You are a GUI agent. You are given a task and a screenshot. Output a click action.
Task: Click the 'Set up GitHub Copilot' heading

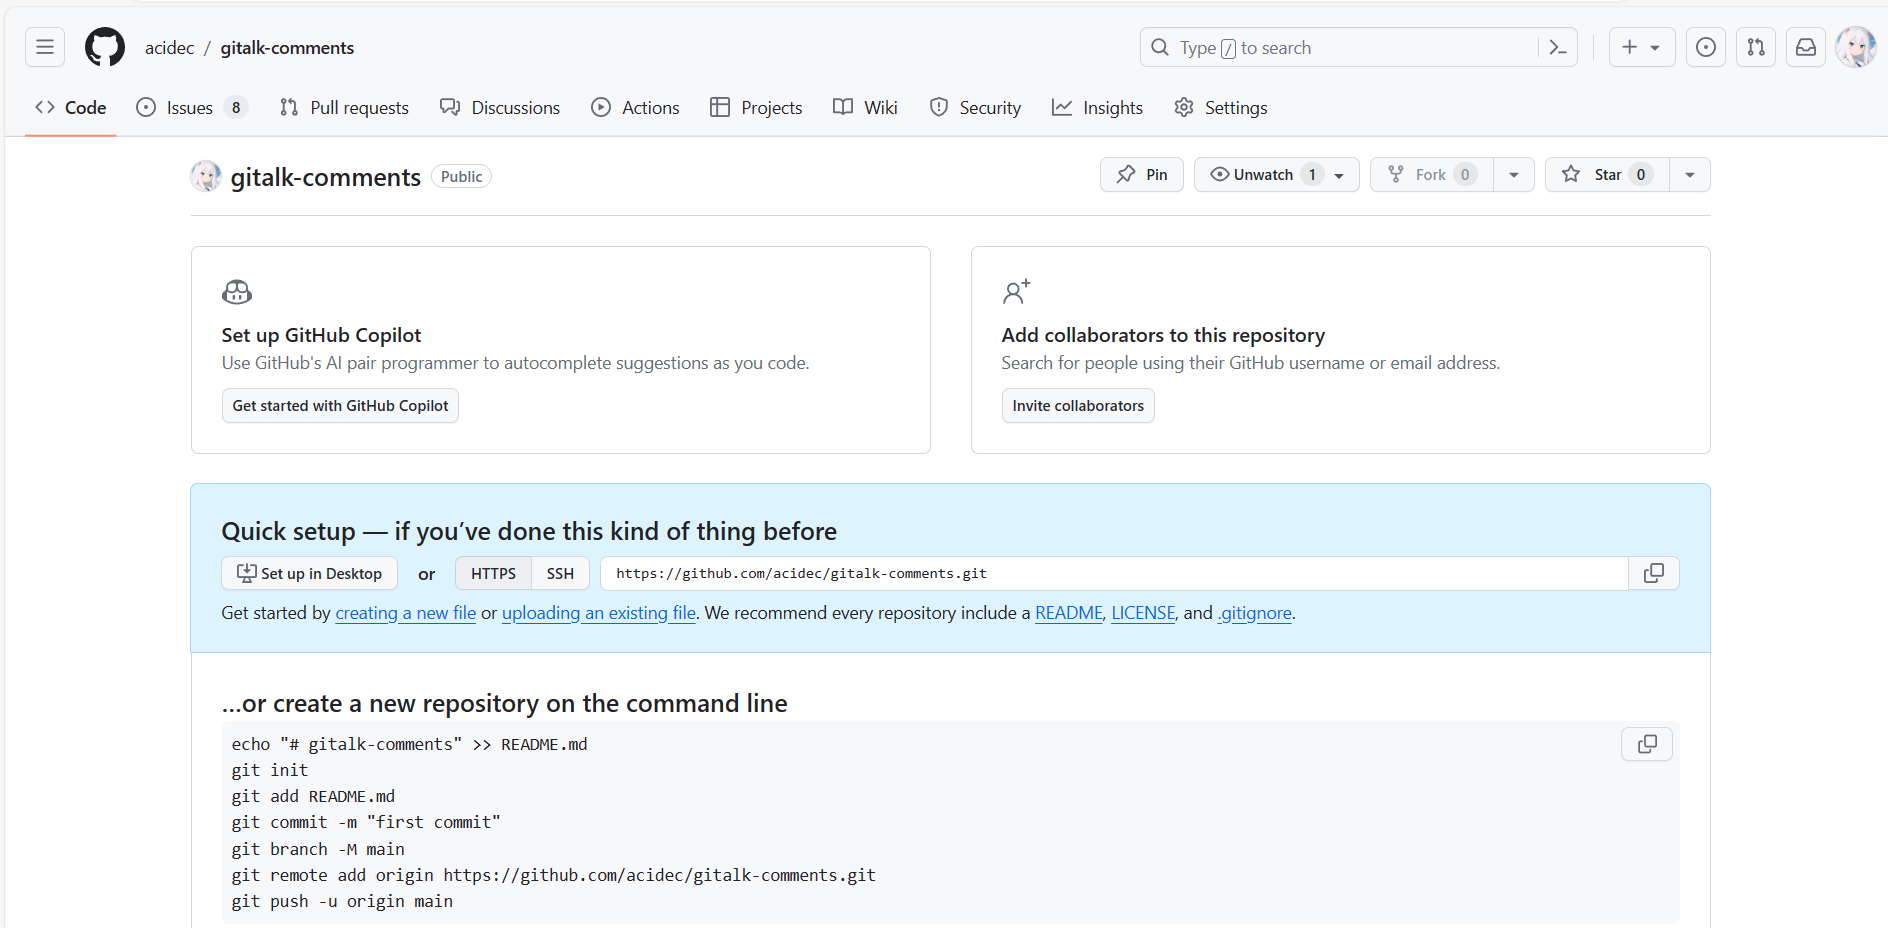pos(321,335)
